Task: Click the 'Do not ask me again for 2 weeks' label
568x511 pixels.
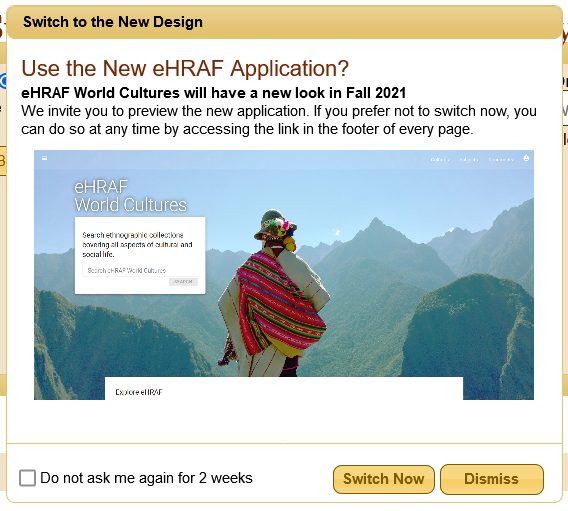Action: click(146, 478)
